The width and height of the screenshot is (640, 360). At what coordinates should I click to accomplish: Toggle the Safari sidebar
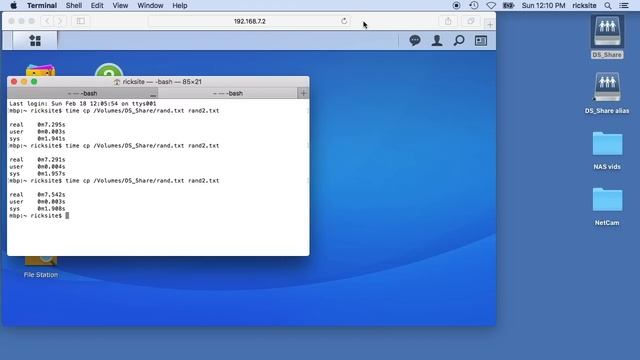[80, 21]
